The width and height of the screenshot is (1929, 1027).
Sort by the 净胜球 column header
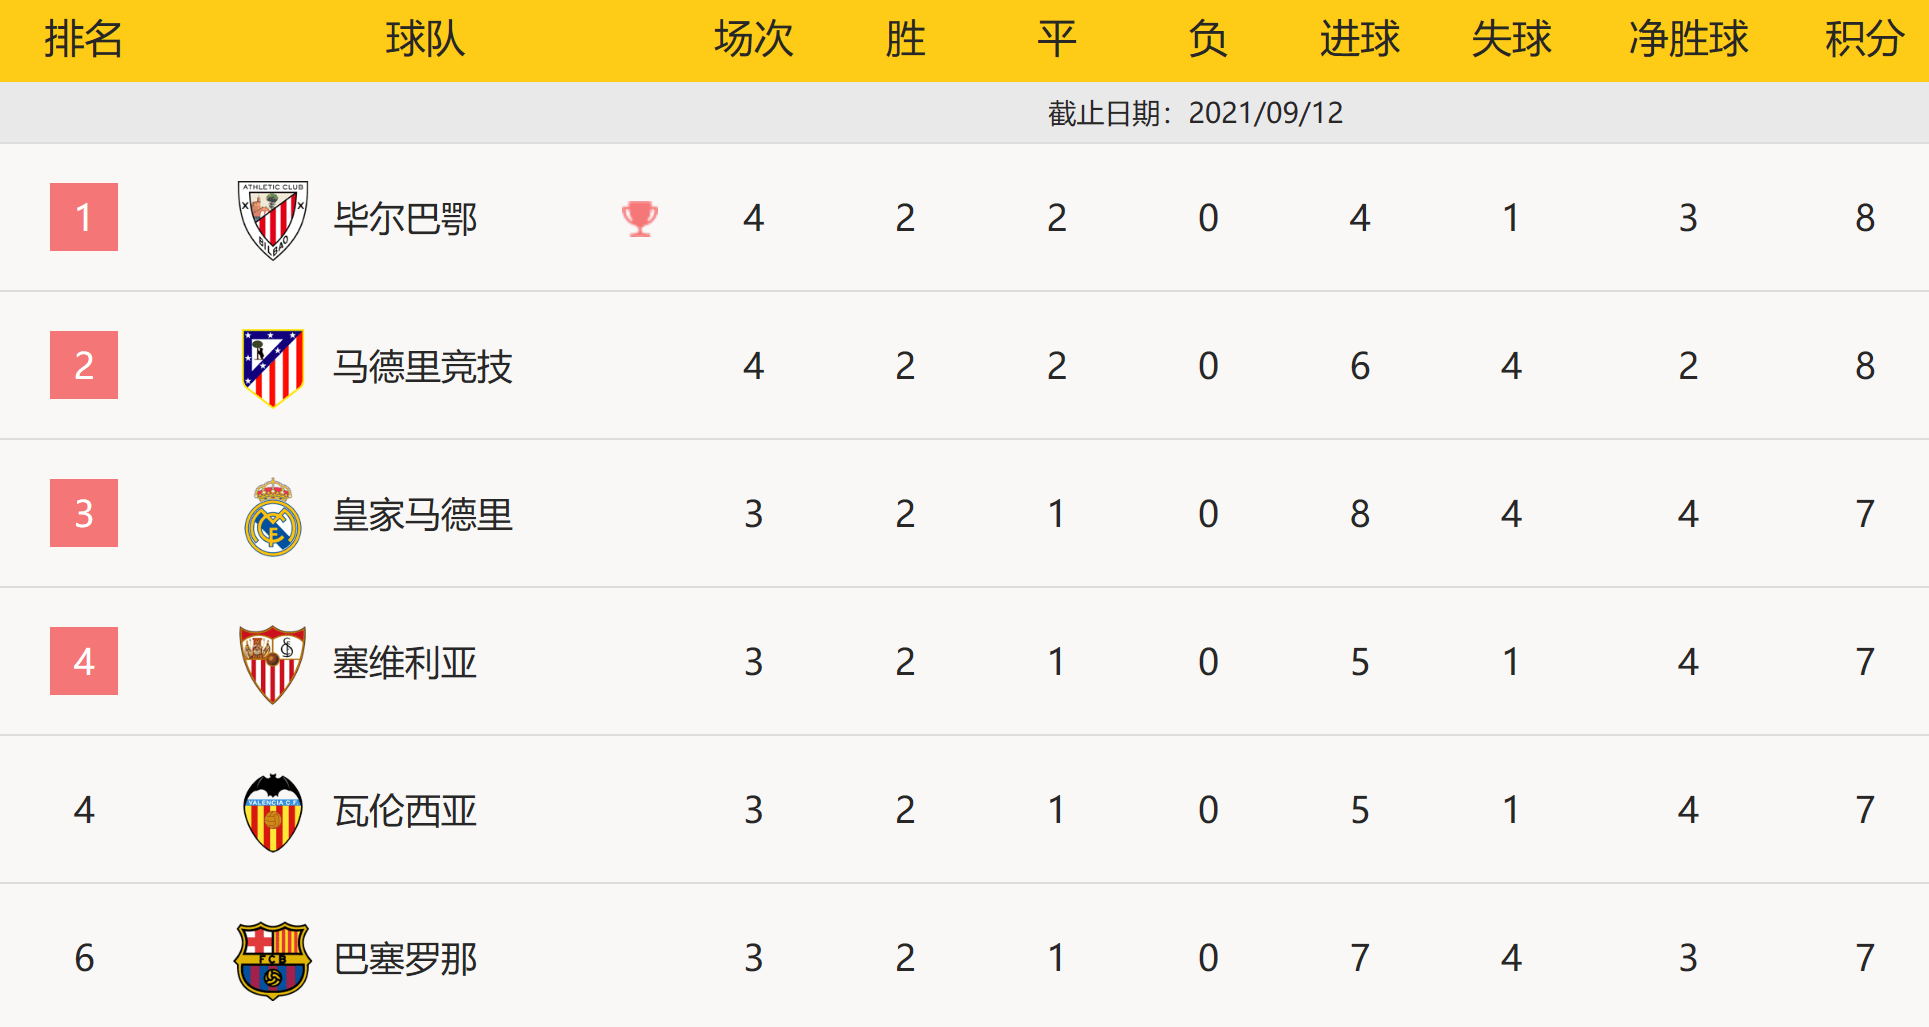point(1688,40)
